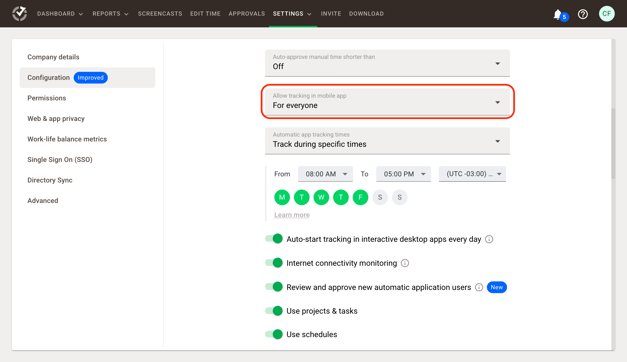Open Allow tracking in mobile app dropdown
The image size is (627, 362).
point(387,102)
